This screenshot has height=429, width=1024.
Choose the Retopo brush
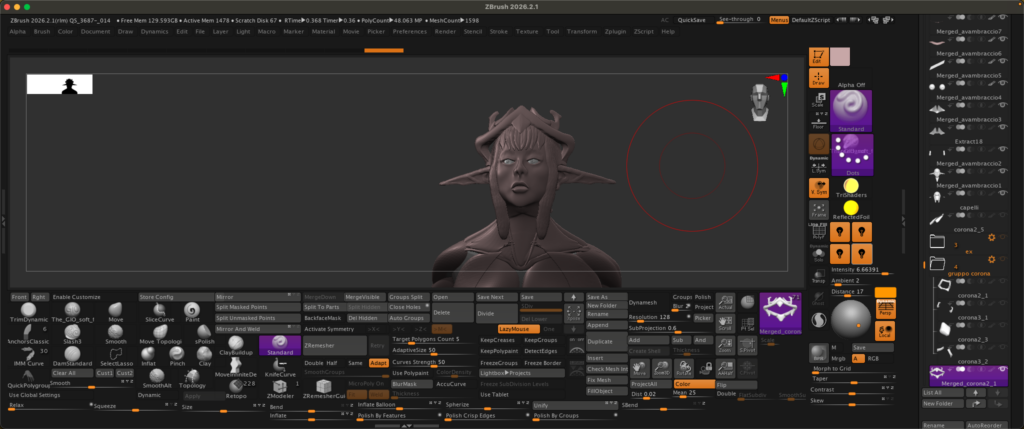(x=236, y=389)
